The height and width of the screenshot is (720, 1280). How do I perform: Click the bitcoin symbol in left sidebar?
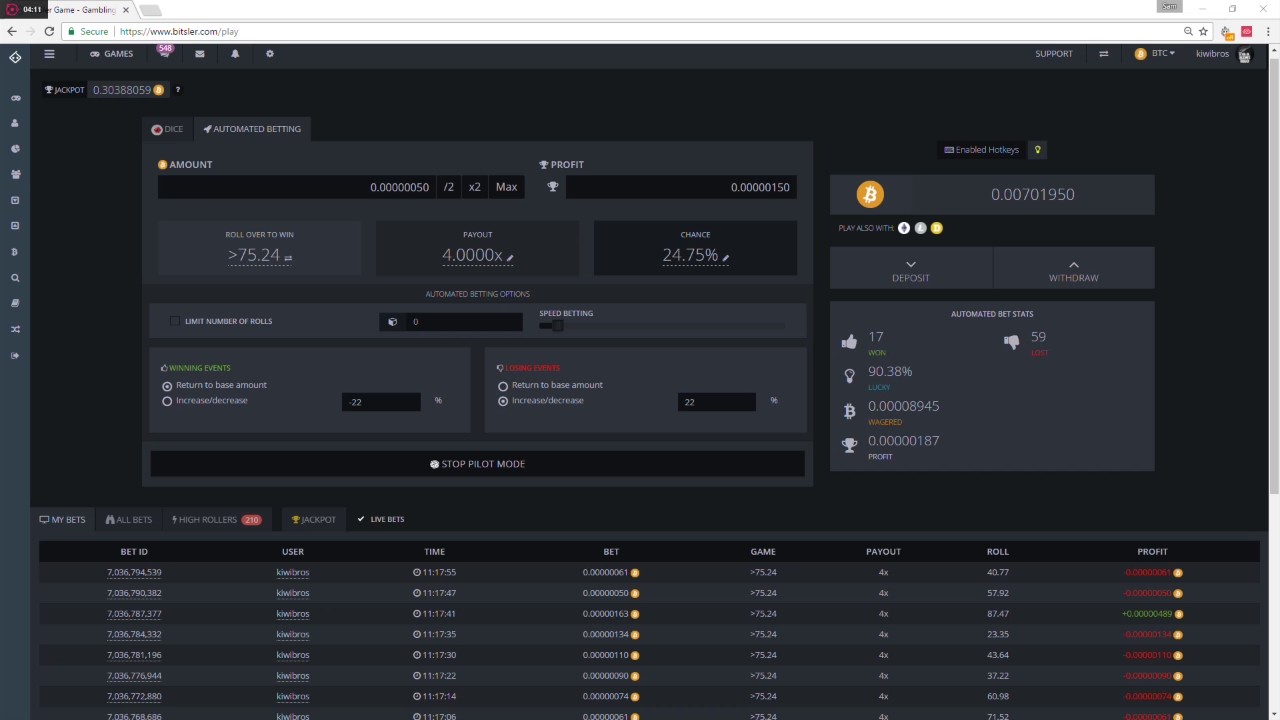pos(15,252)
